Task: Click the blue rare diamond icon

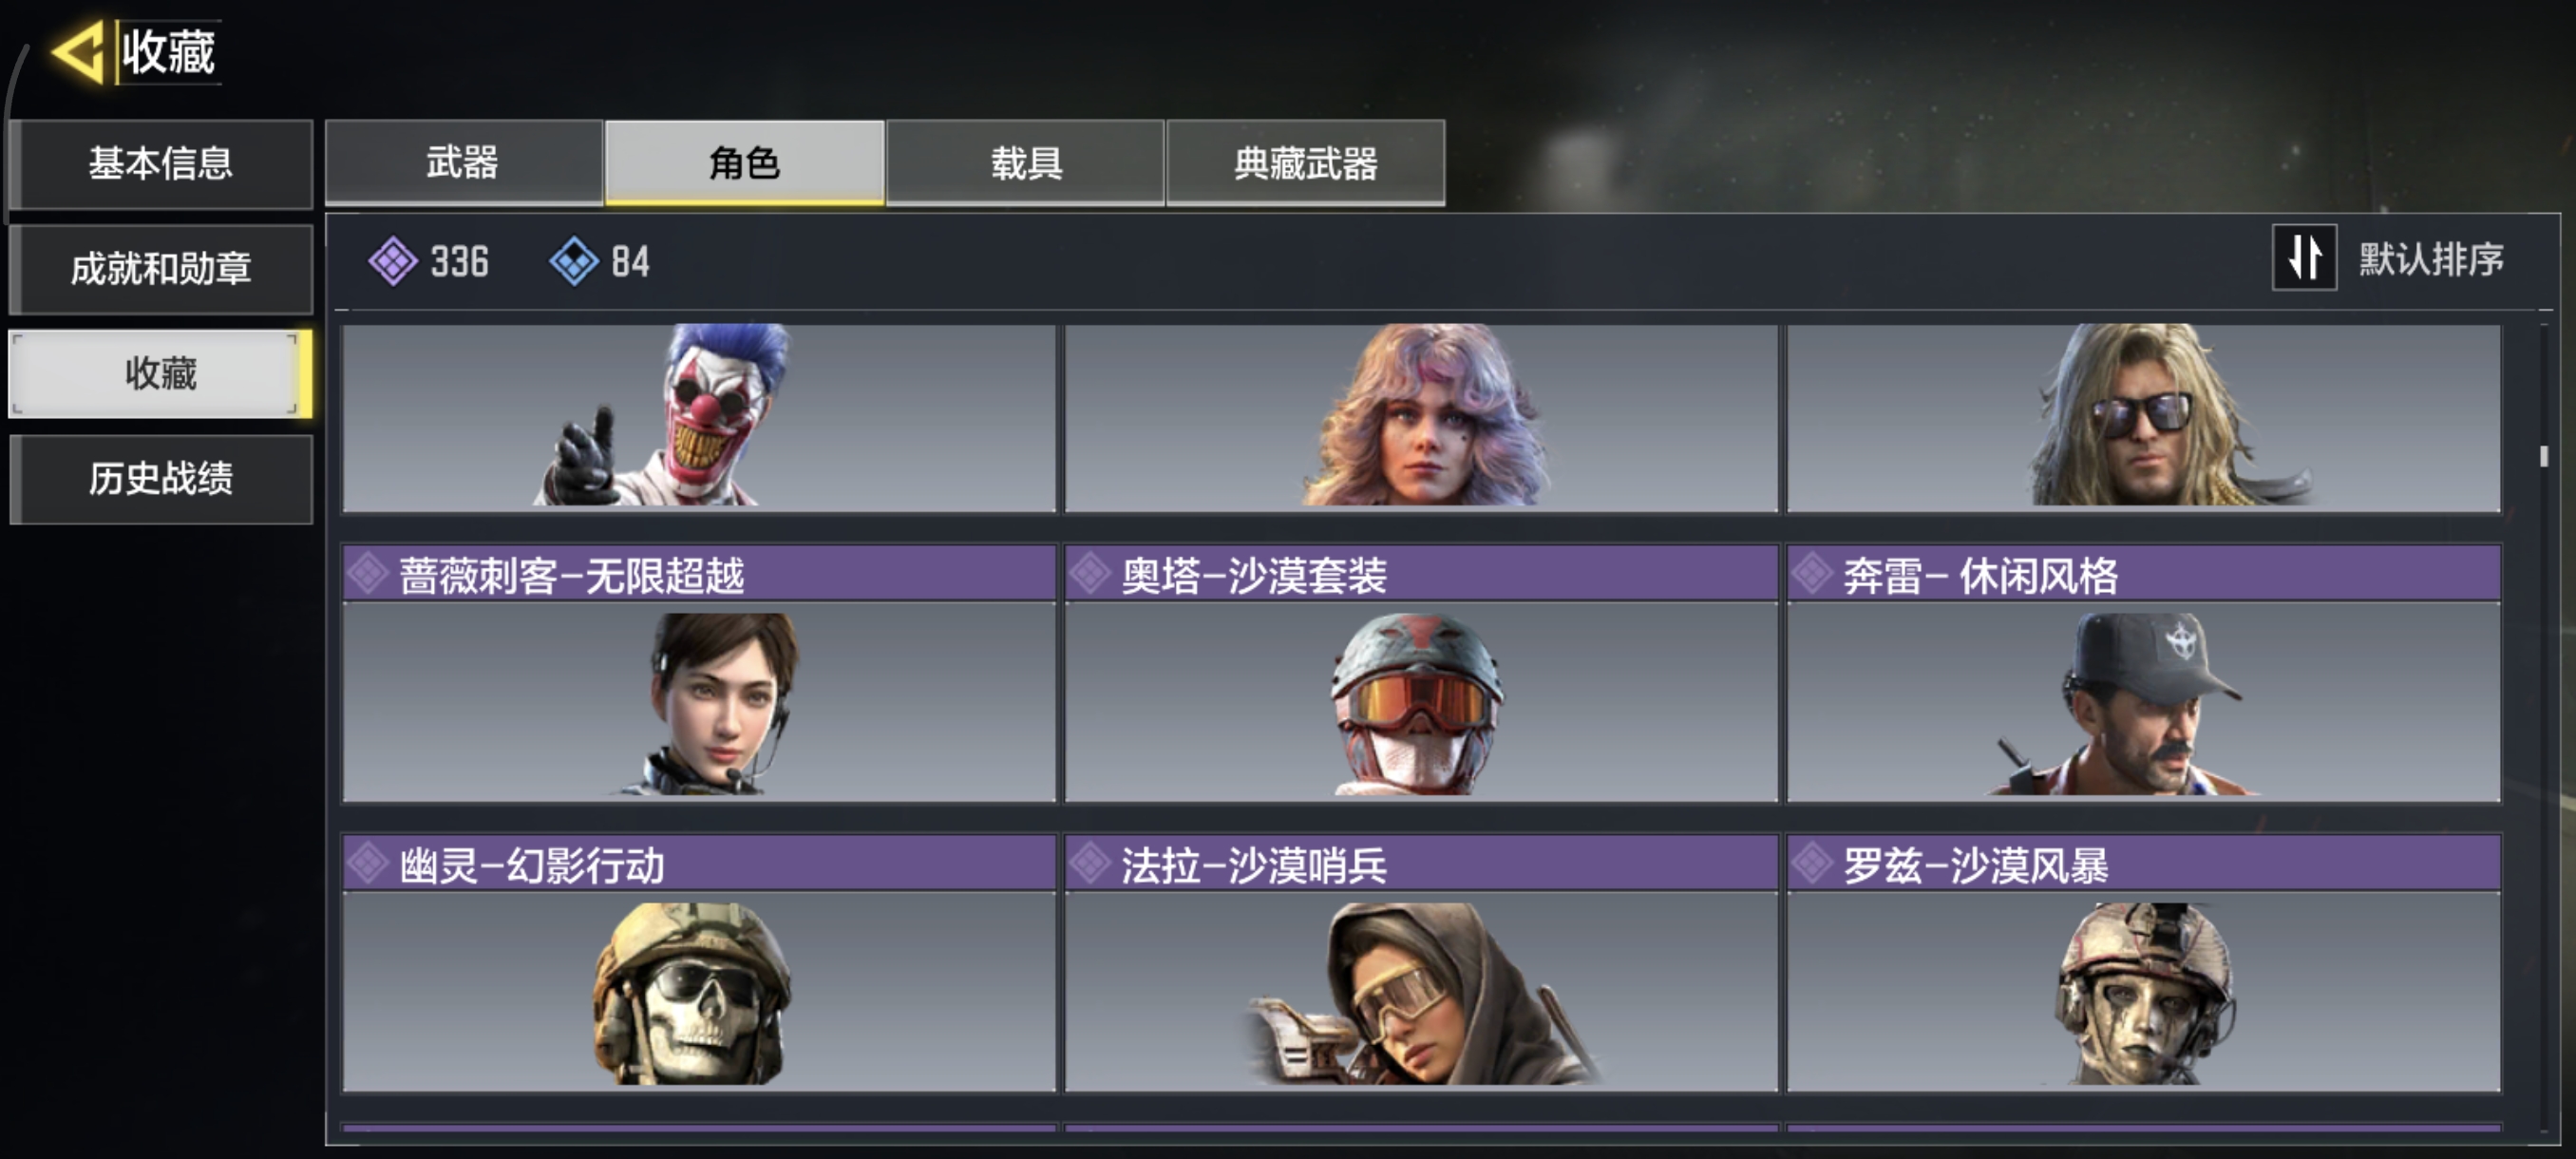Action: tap(574, 261)
